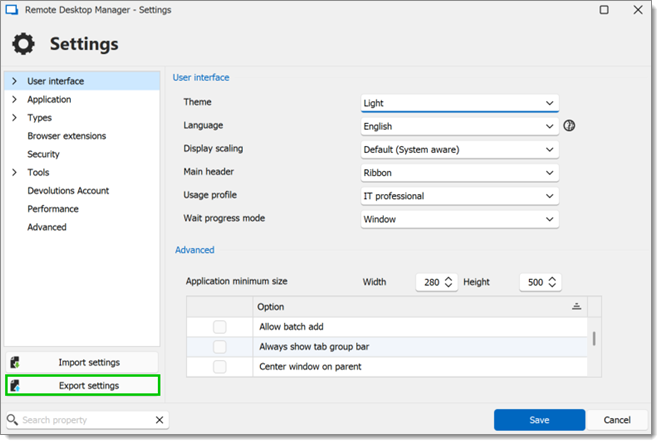
Task: Click the User interface section heading
Action: (x=201, y=78)
